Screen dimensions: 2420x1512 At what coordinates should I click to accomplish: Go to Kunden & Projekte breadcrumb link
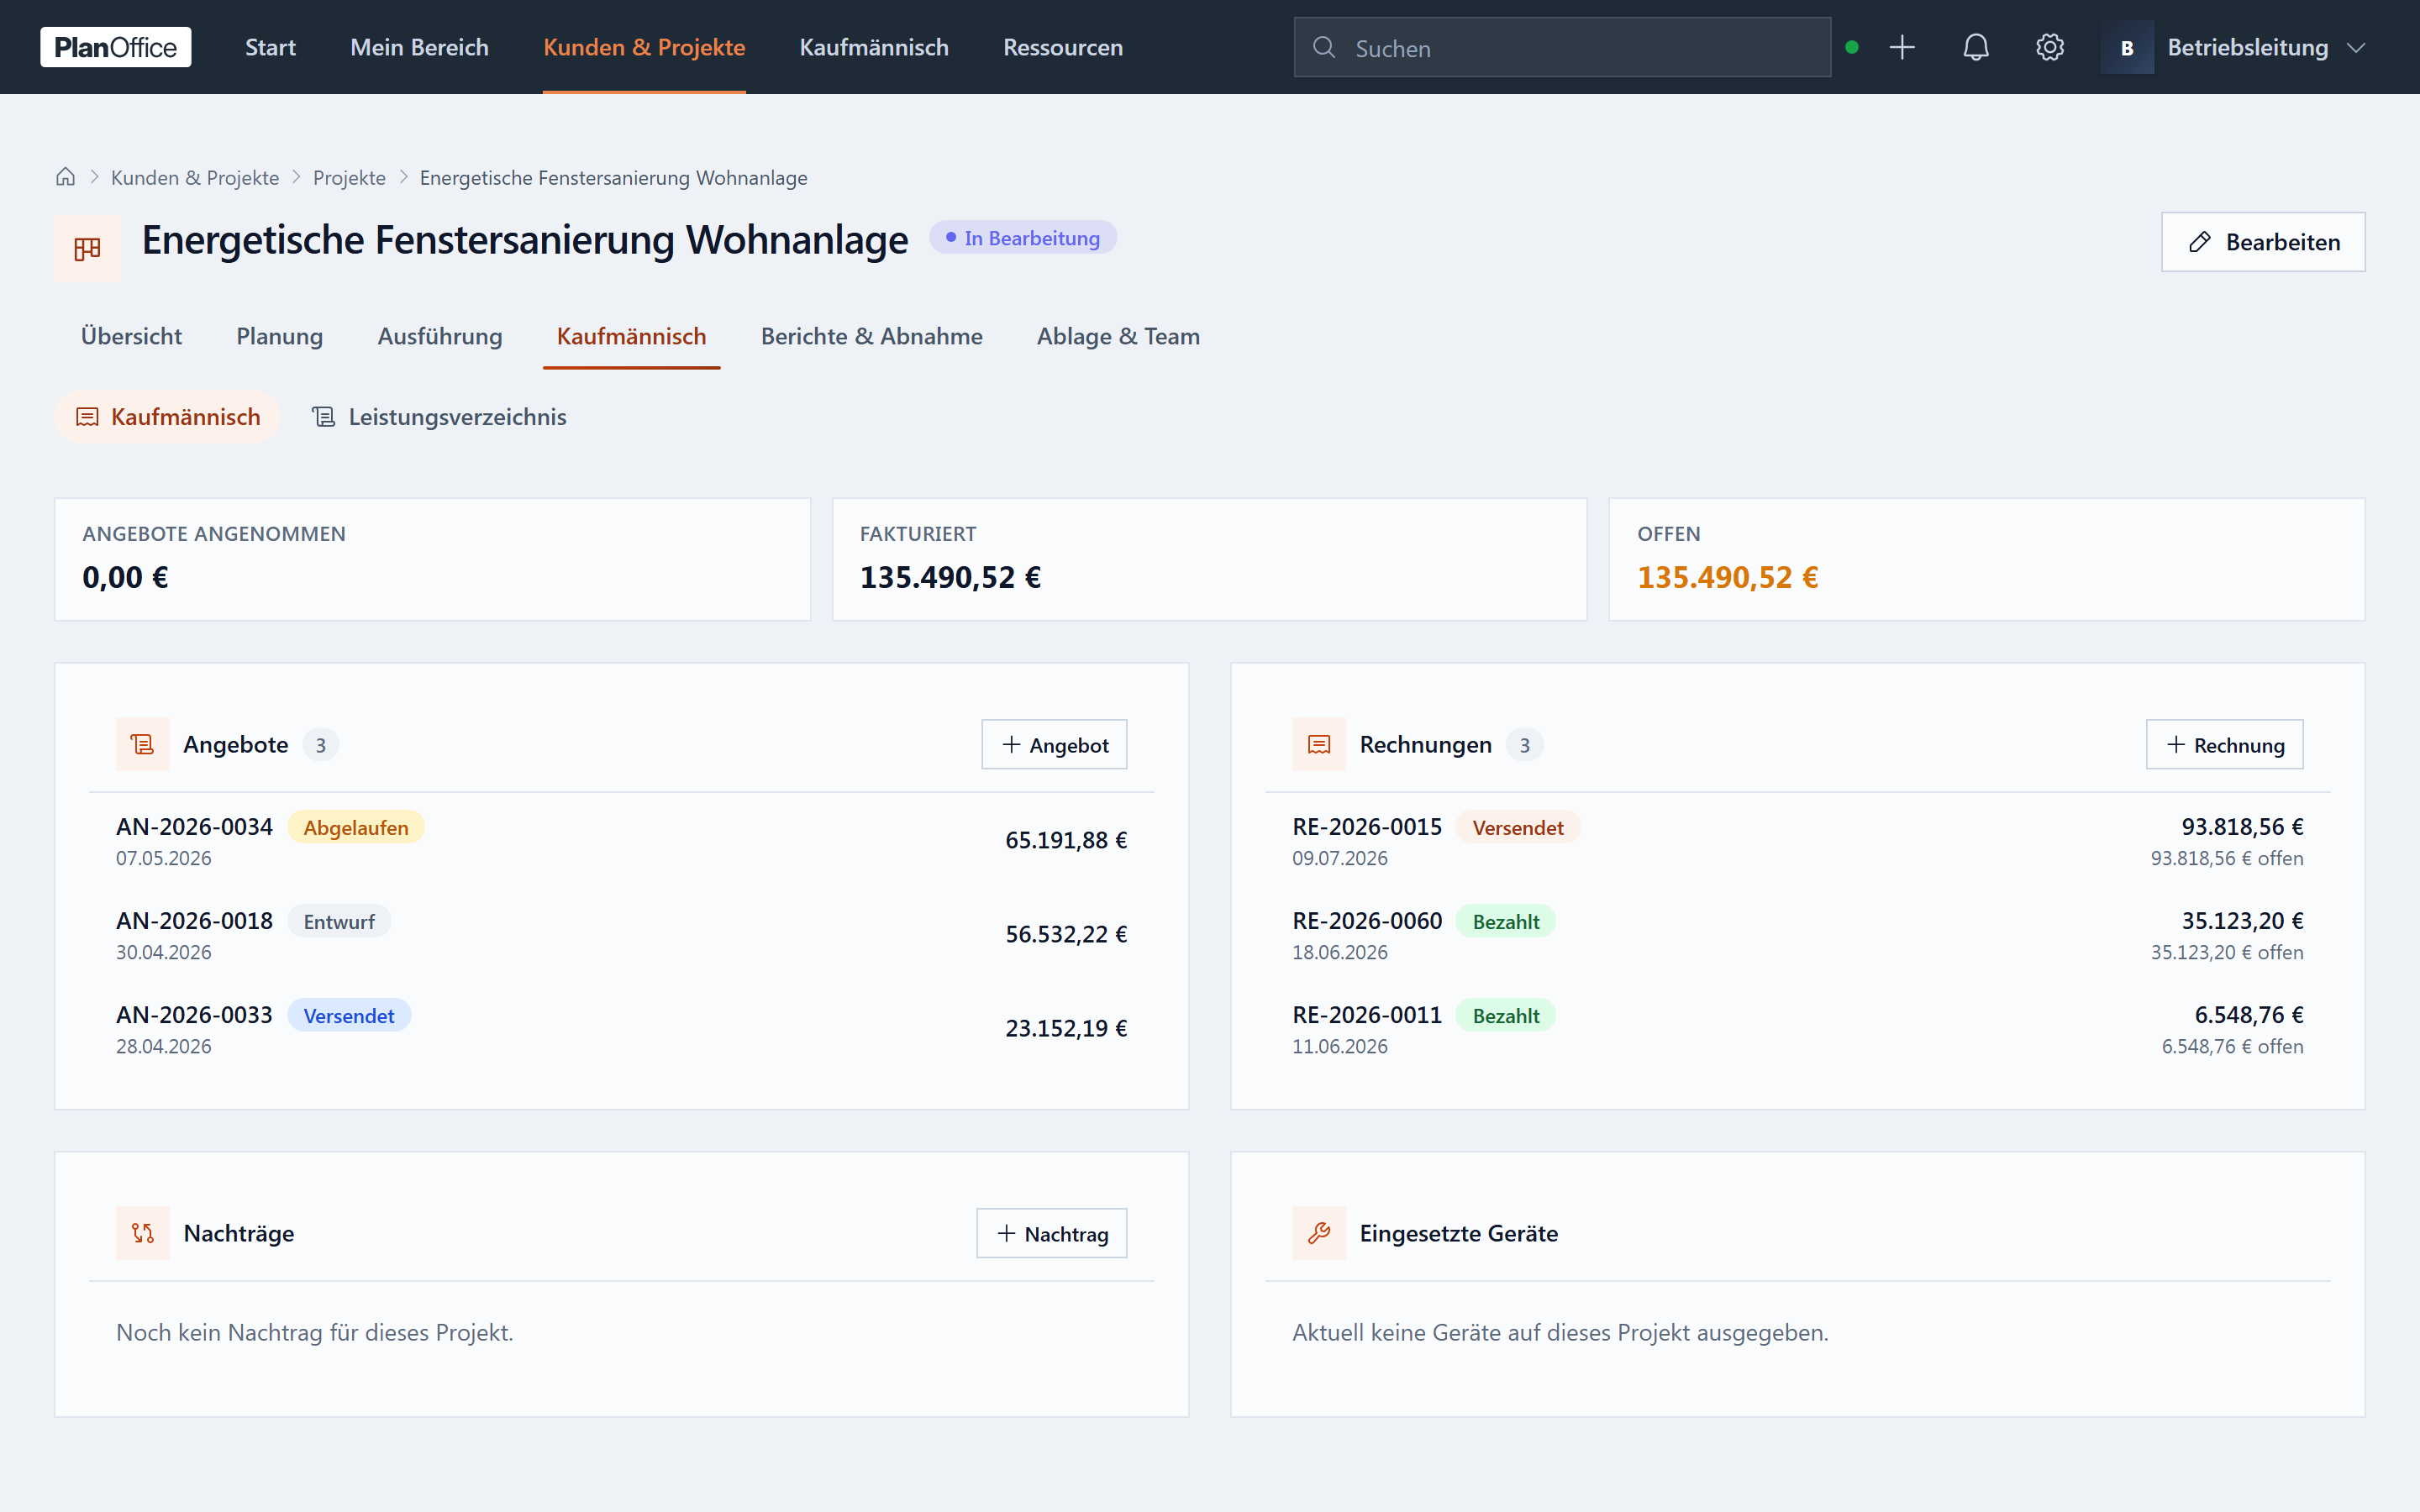coord(195,177)
